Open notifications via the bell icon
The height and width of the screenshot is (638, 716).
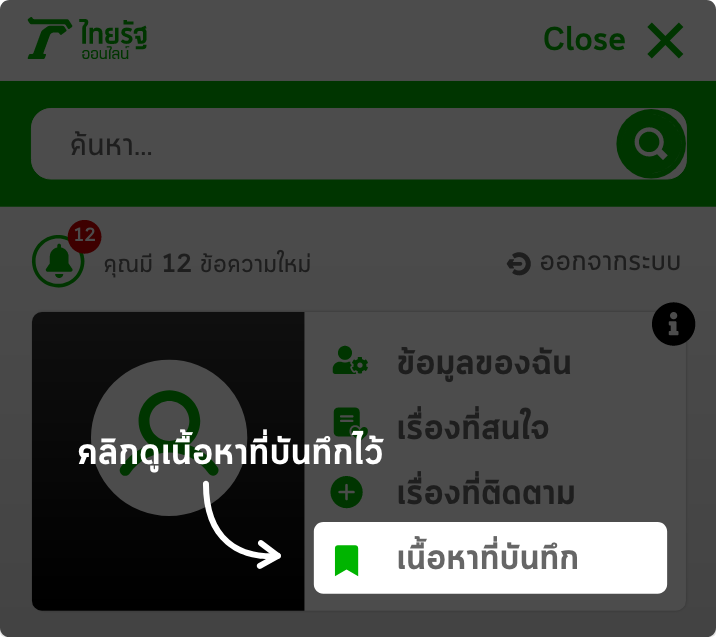coord(58,261)
